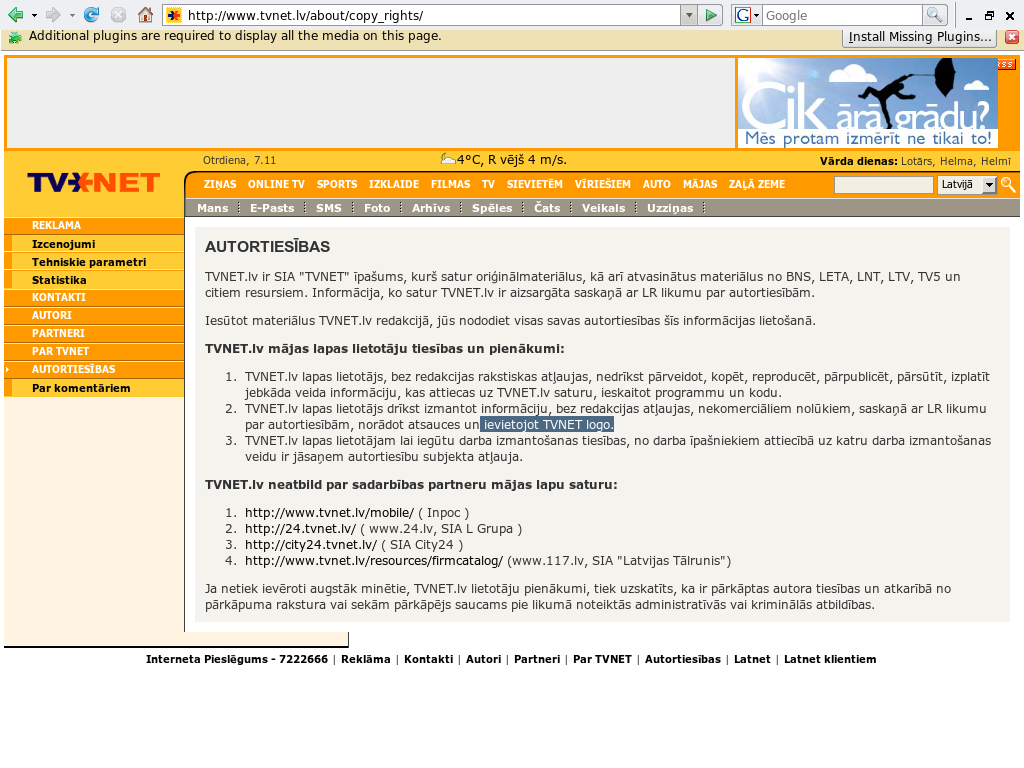Click the Home icon in toolbar
The width and height of the screenshot is (1024, 768).
click(x=145, y=15)
